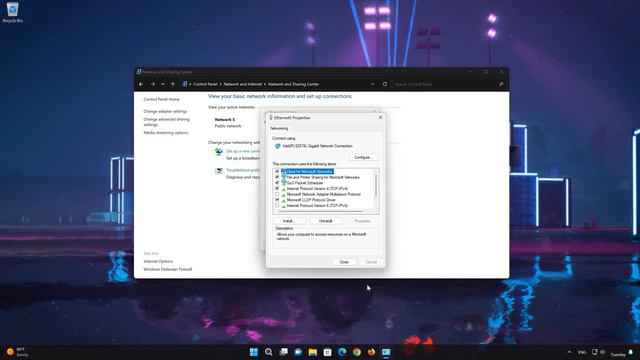Screen dimensions: 640x360
Task: Click Troubleshoot problems link
Action: [x=243, y=170]
